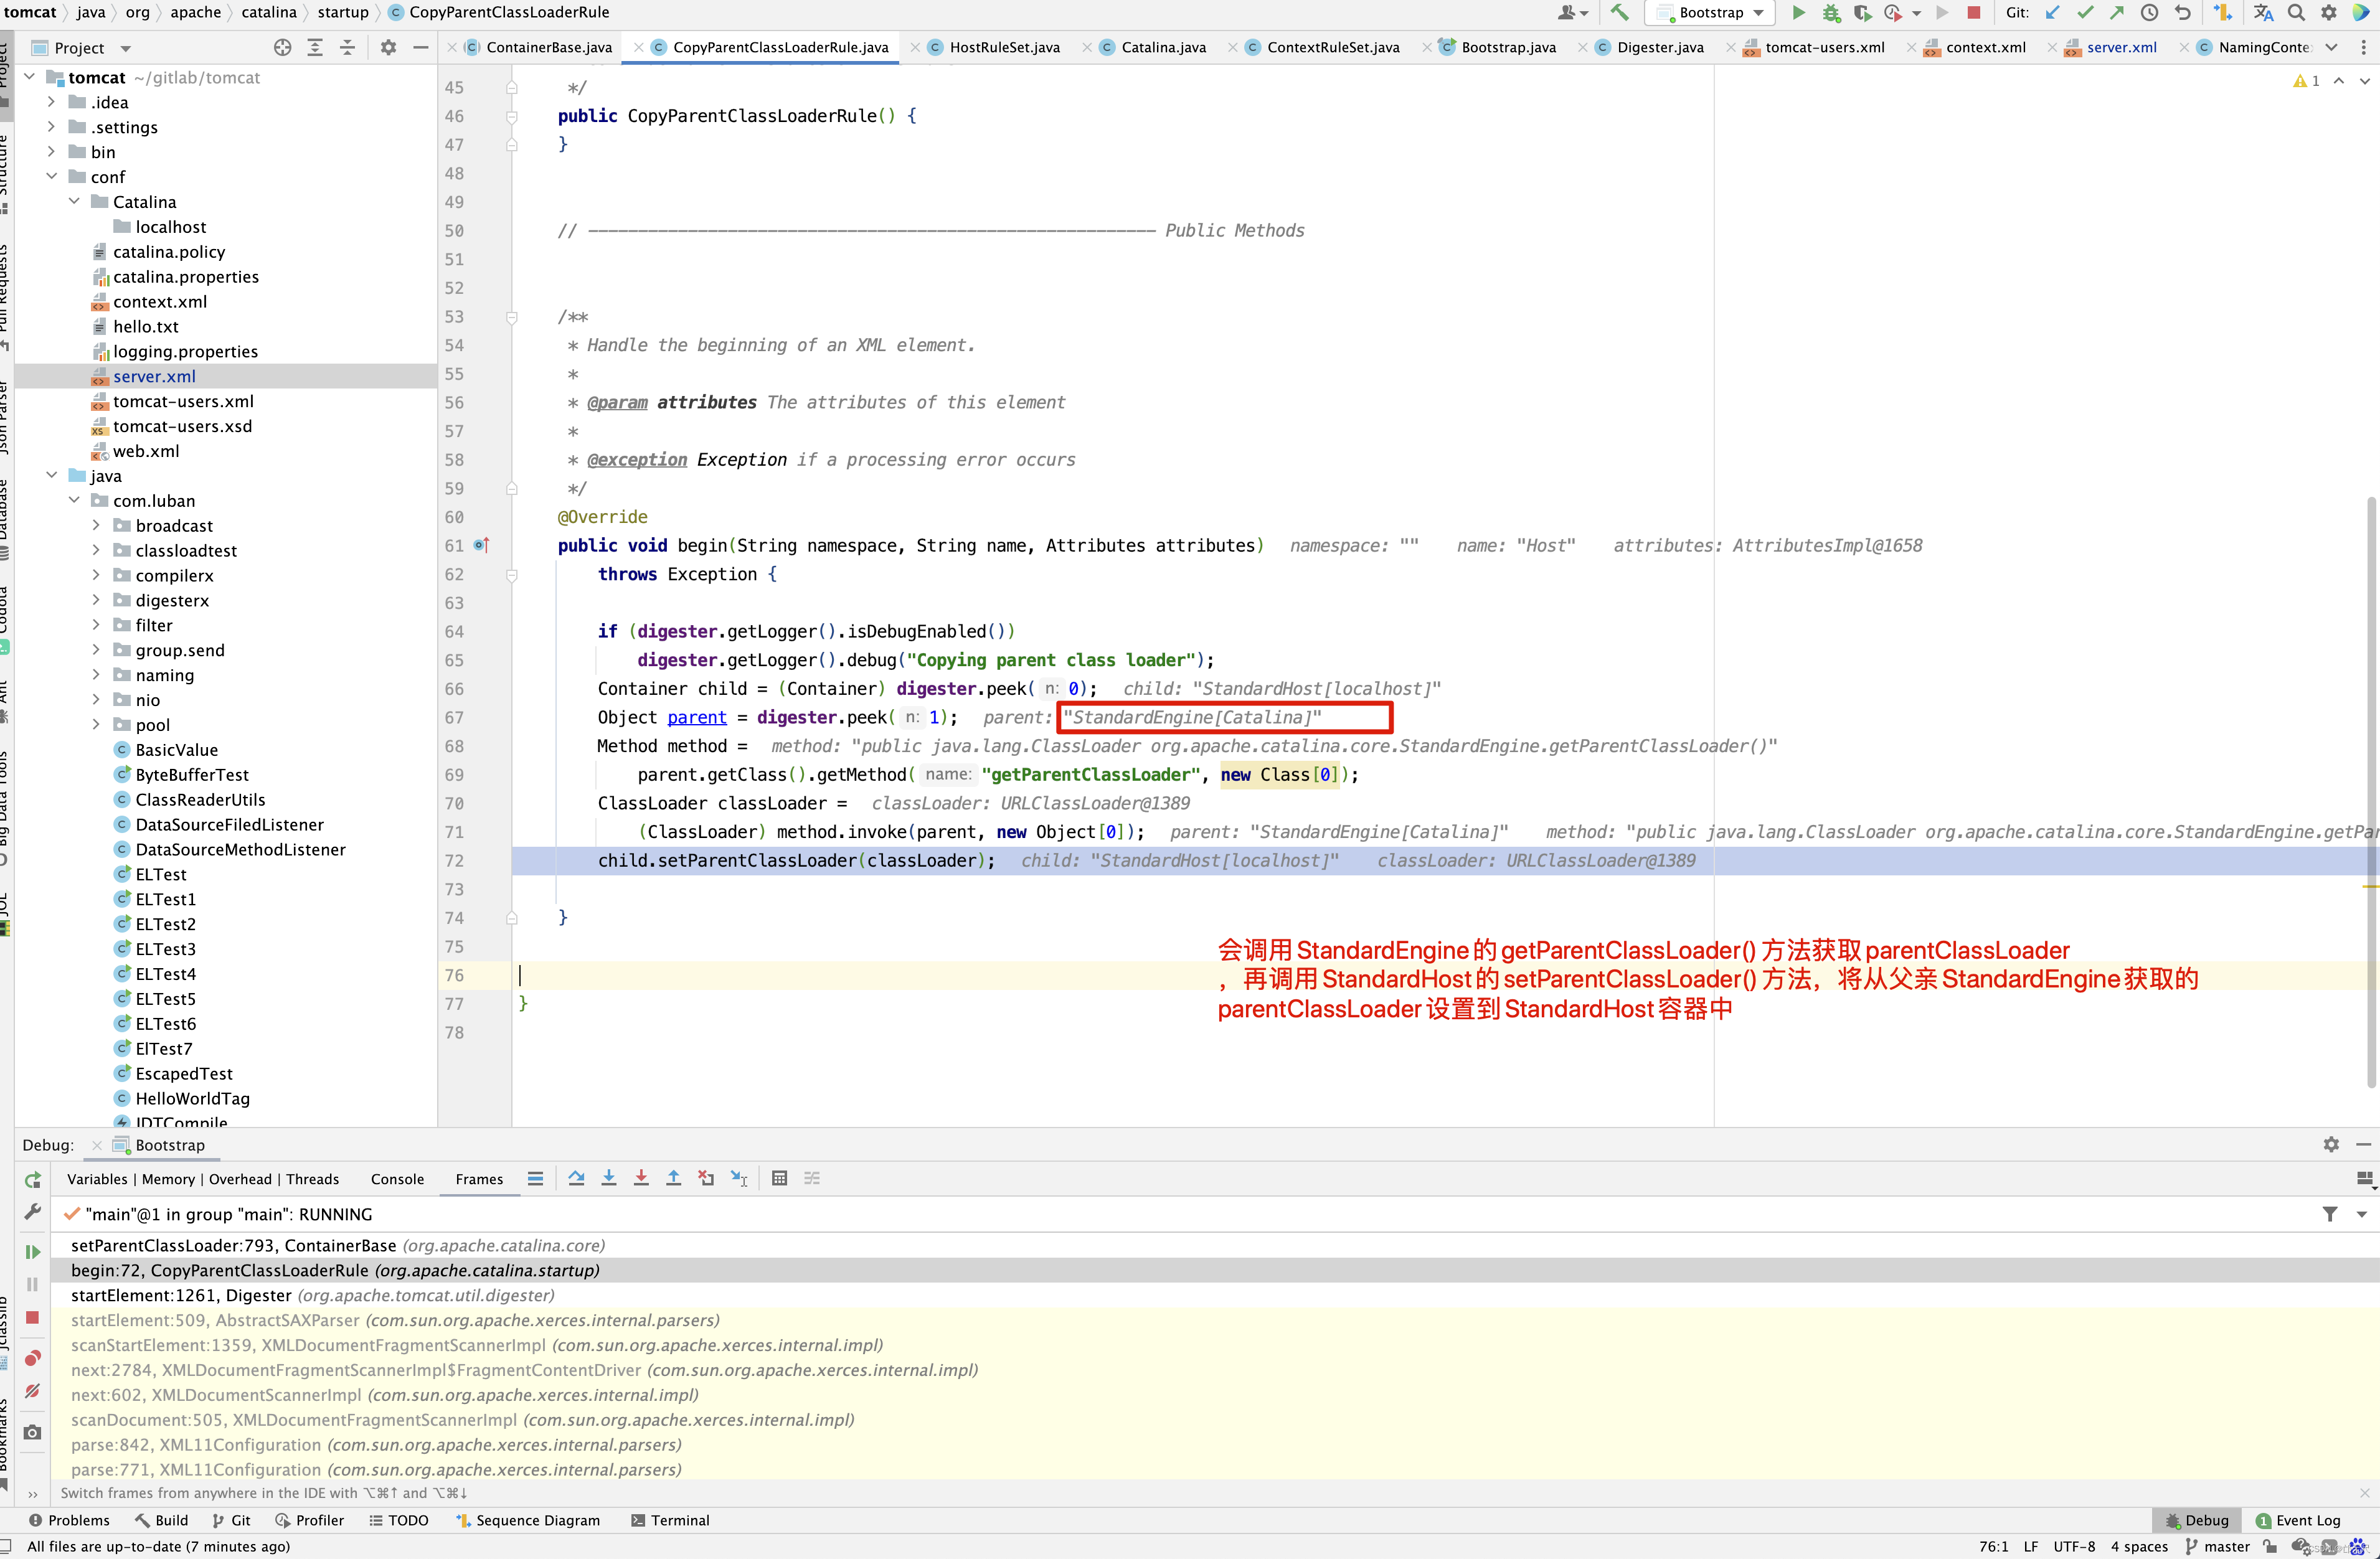Screen dimensions: 2380x1559
Task: Toggle the breakpoint at line 61
Action: pyautogui.click(x=484, y=545)
